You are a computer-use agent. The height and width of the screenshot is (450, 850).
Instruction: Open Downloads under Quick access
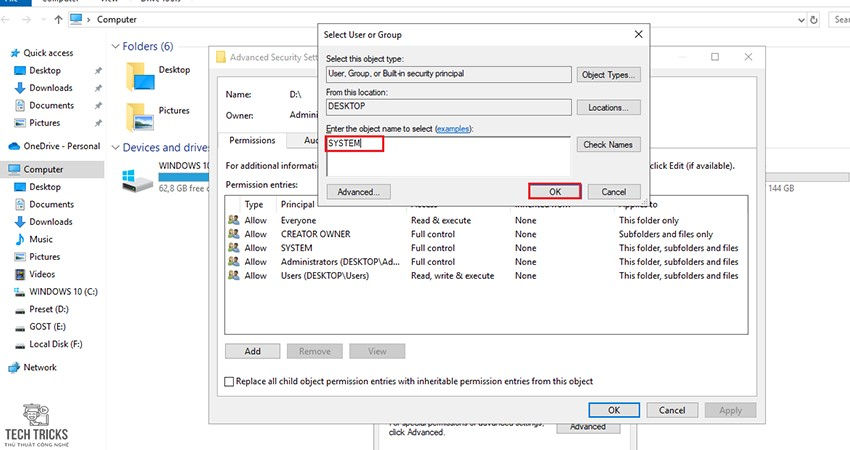pyautogui.click(x=50, y=88)
